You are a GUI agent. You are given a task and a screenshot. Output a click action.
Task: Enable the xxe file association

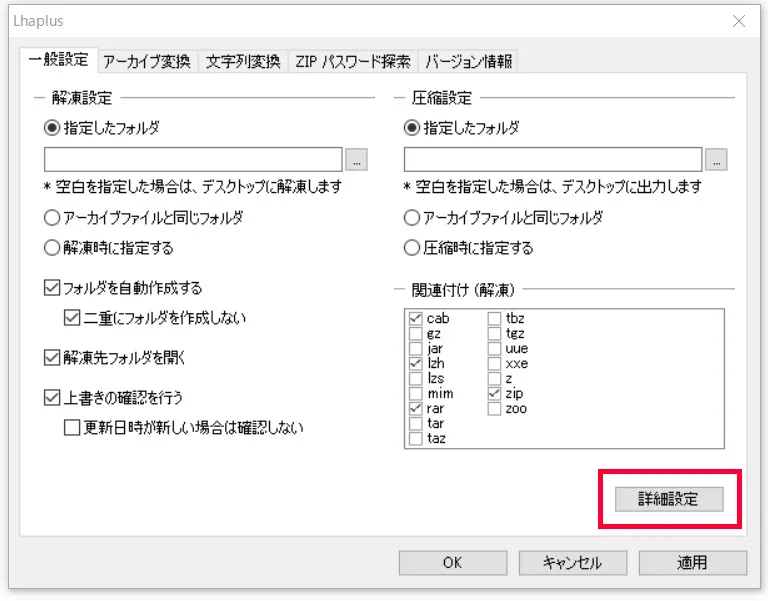click(494, 364)
